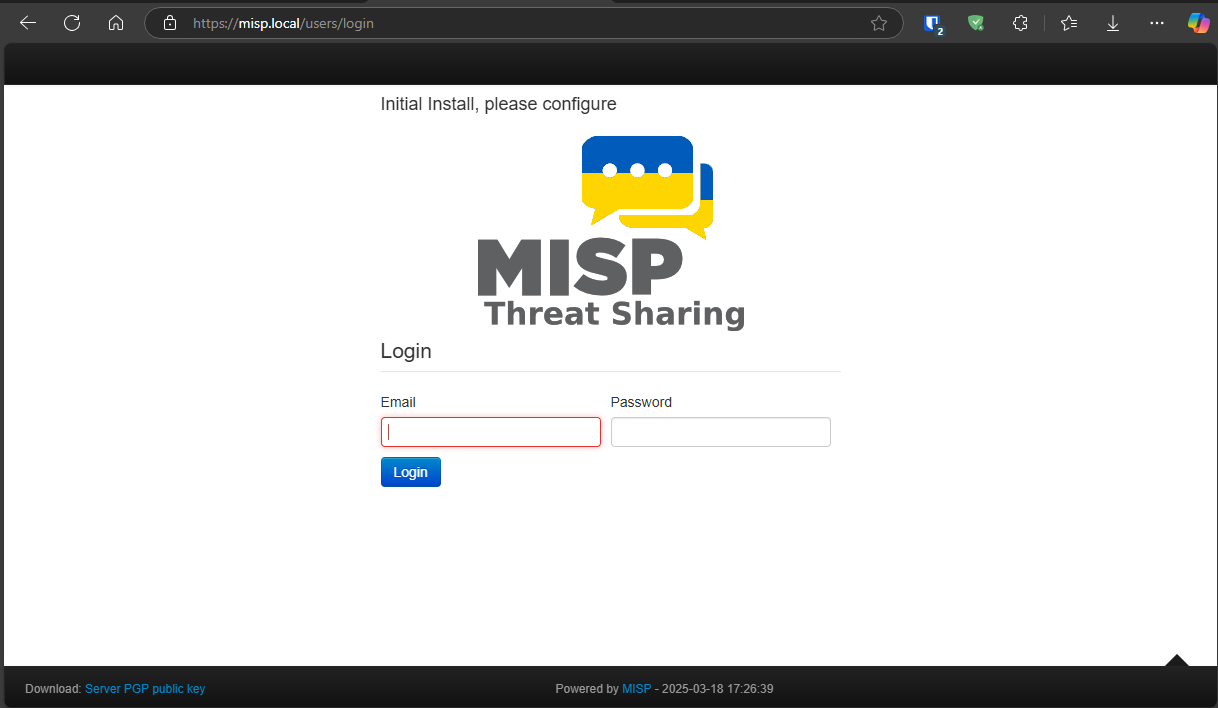Open the green shield ad-blocker extension
This screenshot has width=1218, height=708.
pyautogui.click(x=975, y=22)
